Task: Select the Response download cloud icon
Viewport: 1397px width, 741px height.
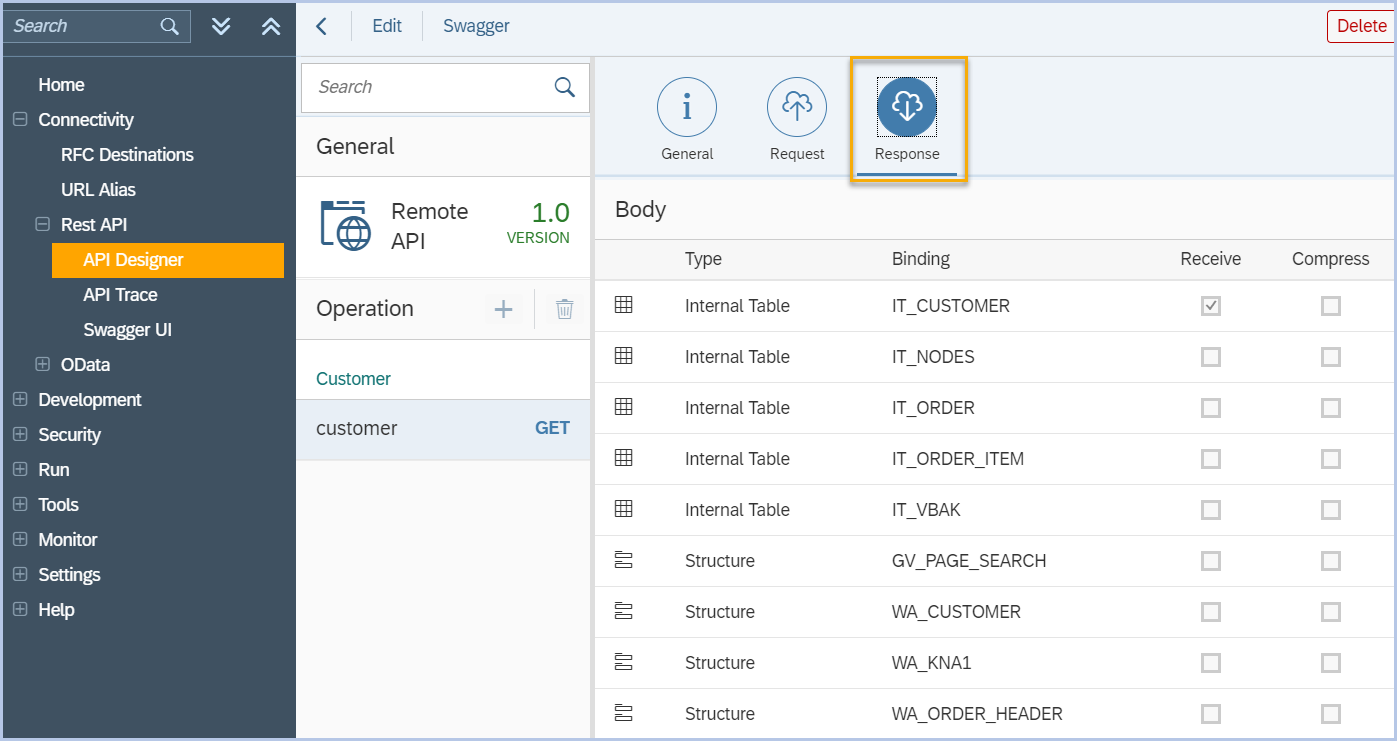Action: pyautogui.click(x=907, y=107)
